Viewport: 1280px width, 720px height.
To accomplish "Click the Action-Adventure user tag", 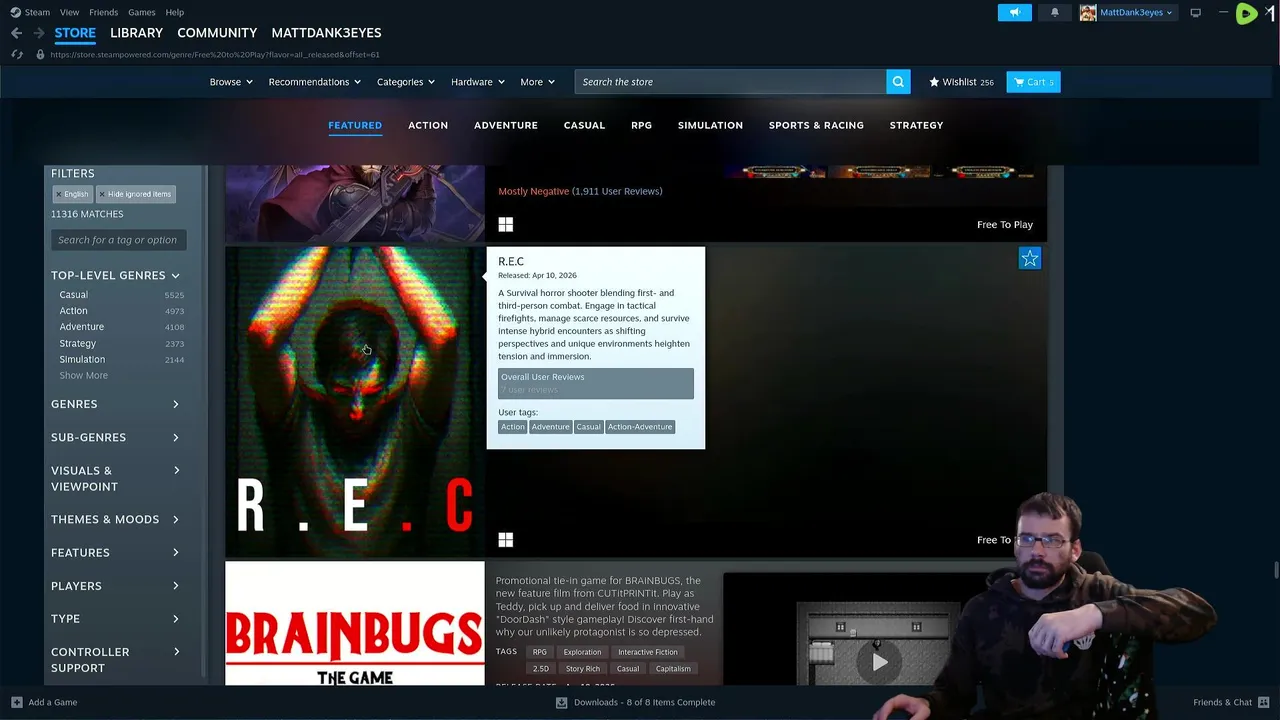I will coord(640,427).
